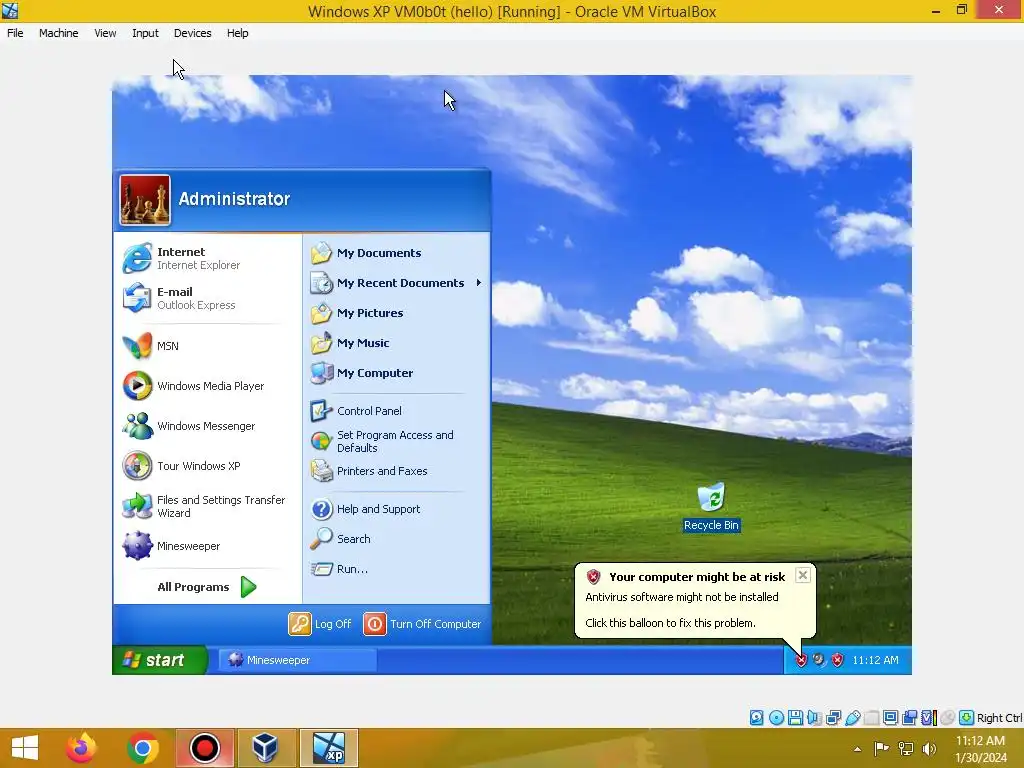The height and width of the screenshot is (768, 1024).
Task: Show hidden icons in host system tray
Action: (x=857, y=749)
